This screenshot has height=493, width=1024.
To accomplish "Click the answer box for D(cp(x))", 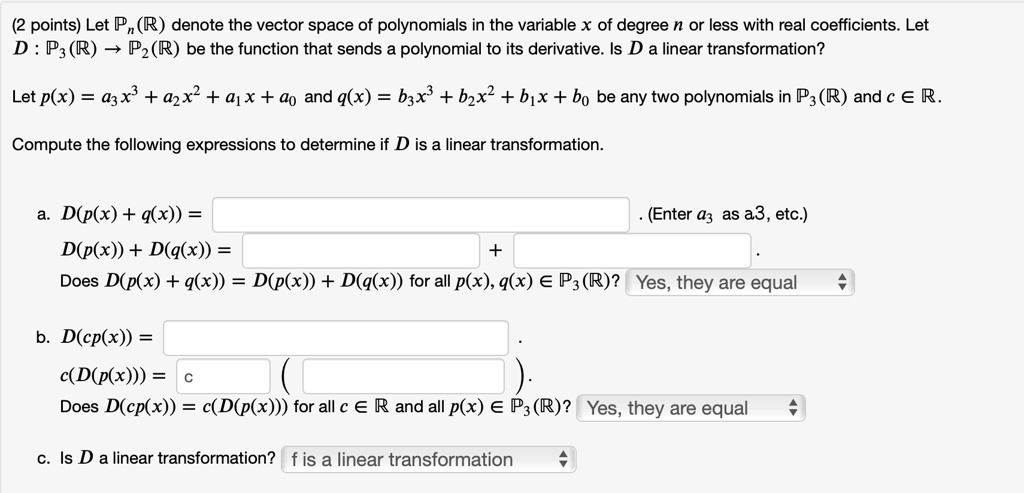I will (336, 337).
